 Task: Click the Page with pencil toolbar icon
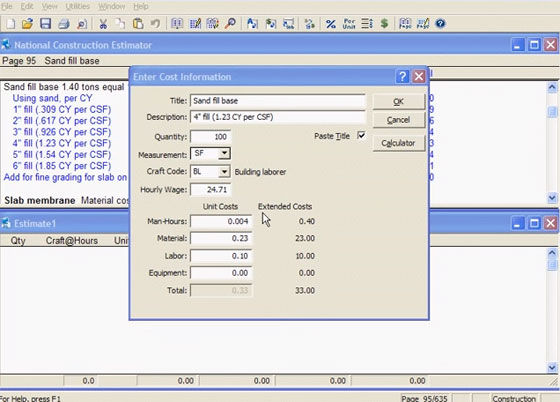423,24
